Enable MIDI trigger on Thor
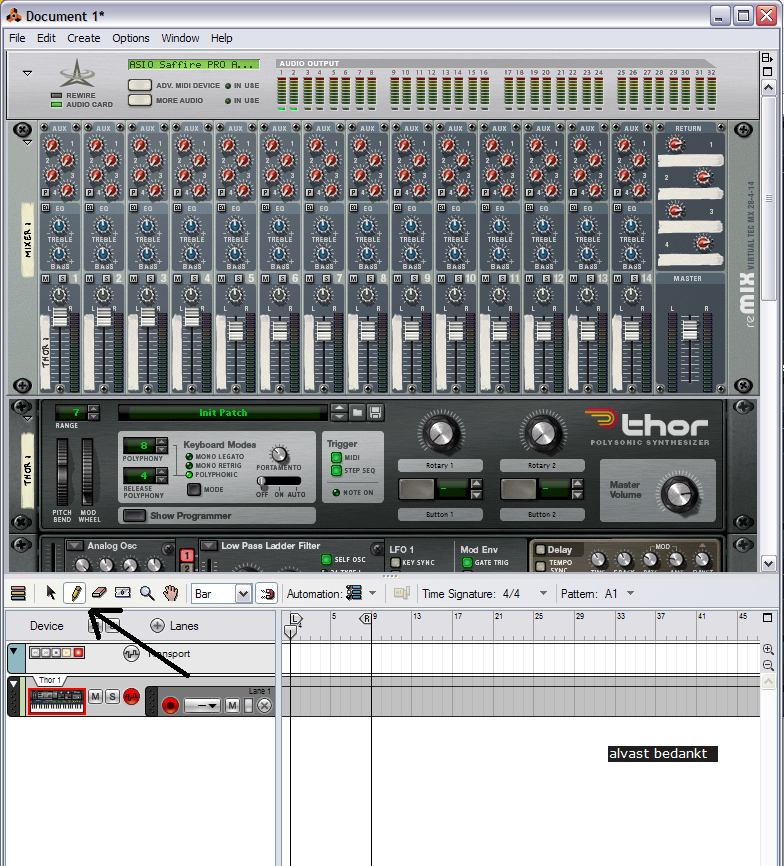 pos(336,457)
